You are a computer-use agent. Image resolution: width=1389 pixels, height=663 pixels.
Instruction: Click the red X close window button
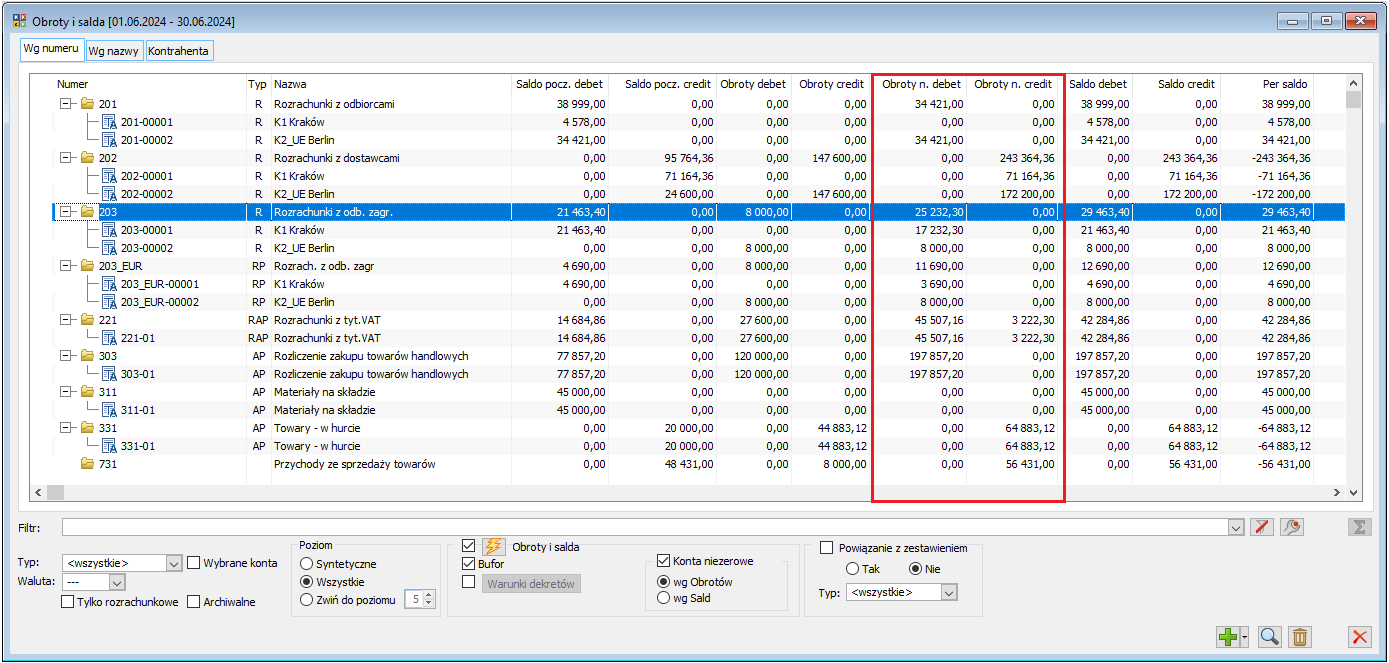point(1359,636)
